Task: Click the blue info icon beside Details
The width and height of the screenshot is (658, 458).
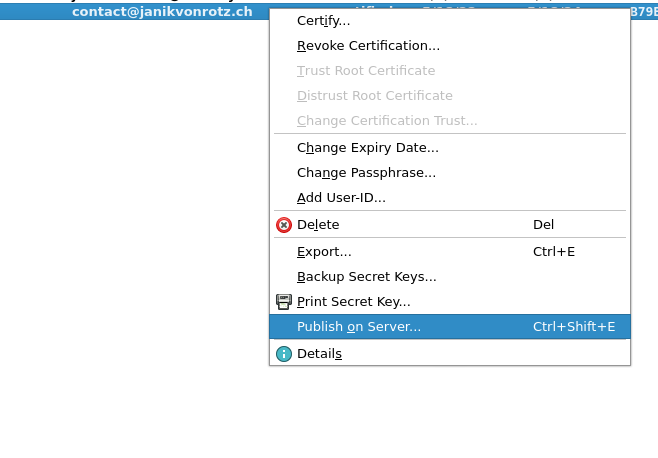Action: click(284, 354)
